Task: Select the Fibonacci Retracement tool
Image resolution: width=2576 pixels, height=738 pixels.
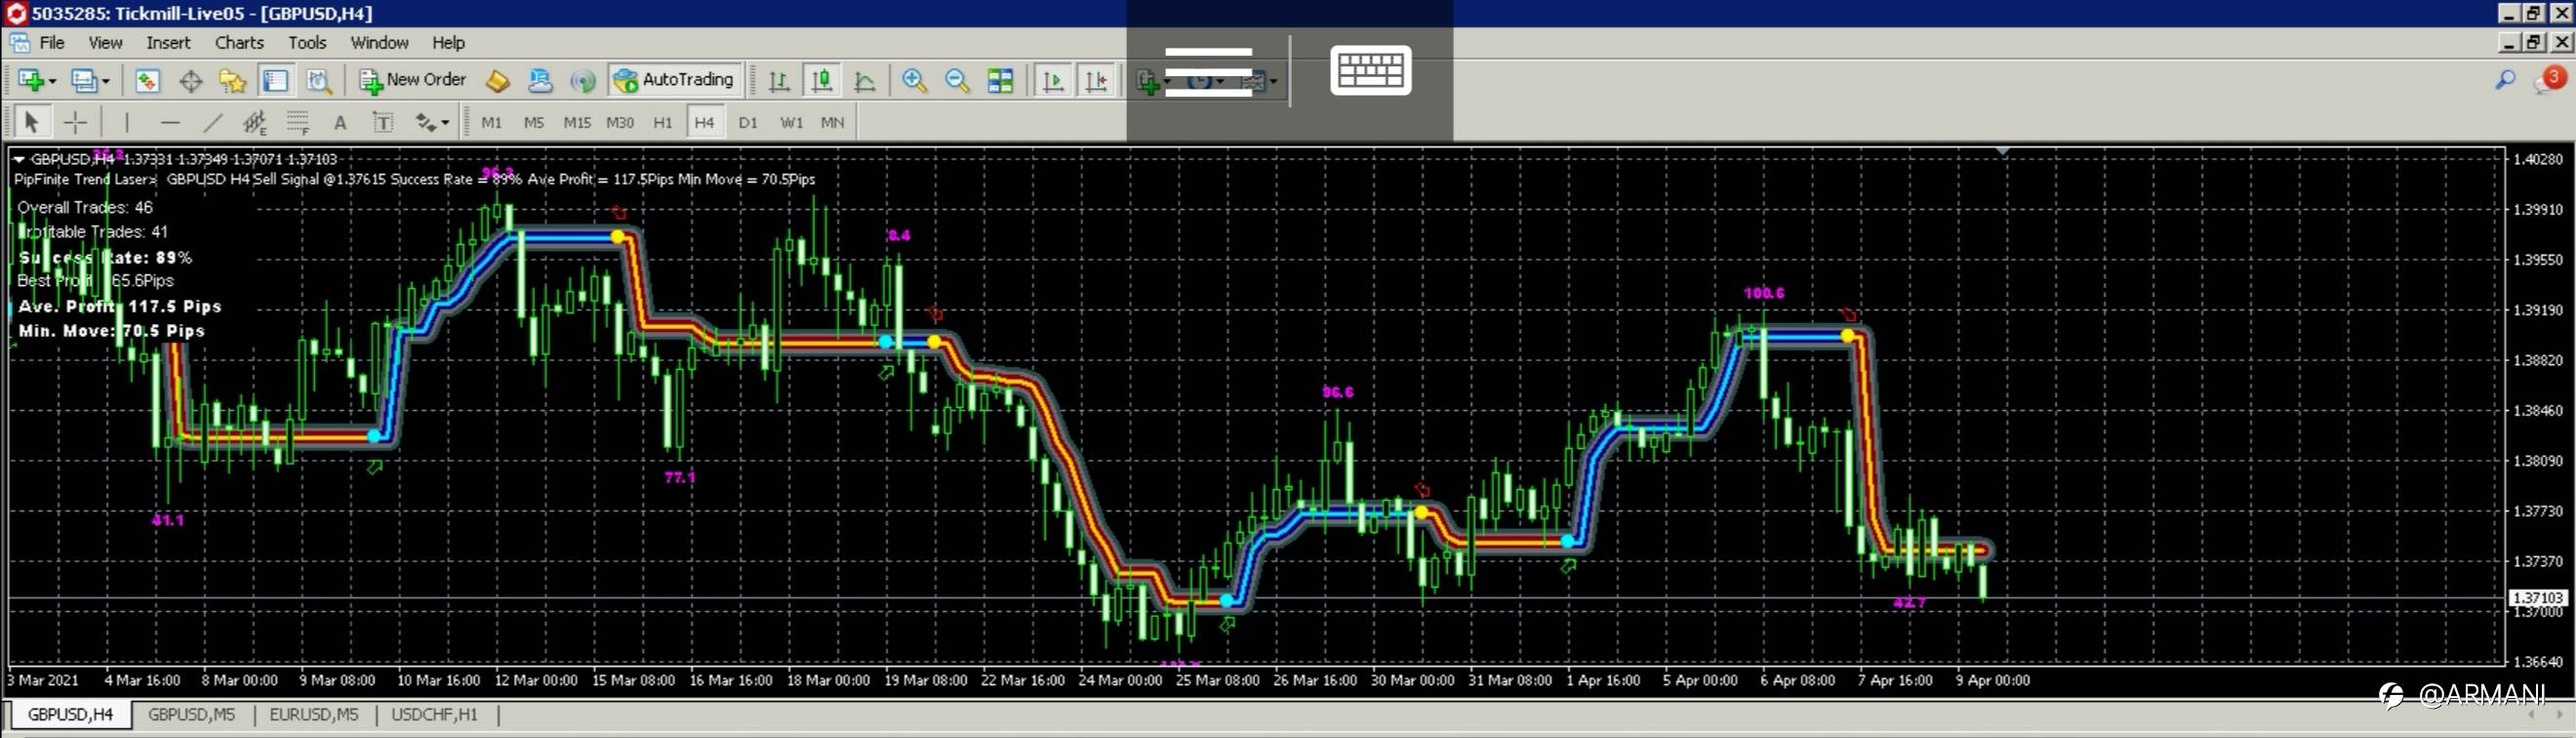Action: (297, 122)
